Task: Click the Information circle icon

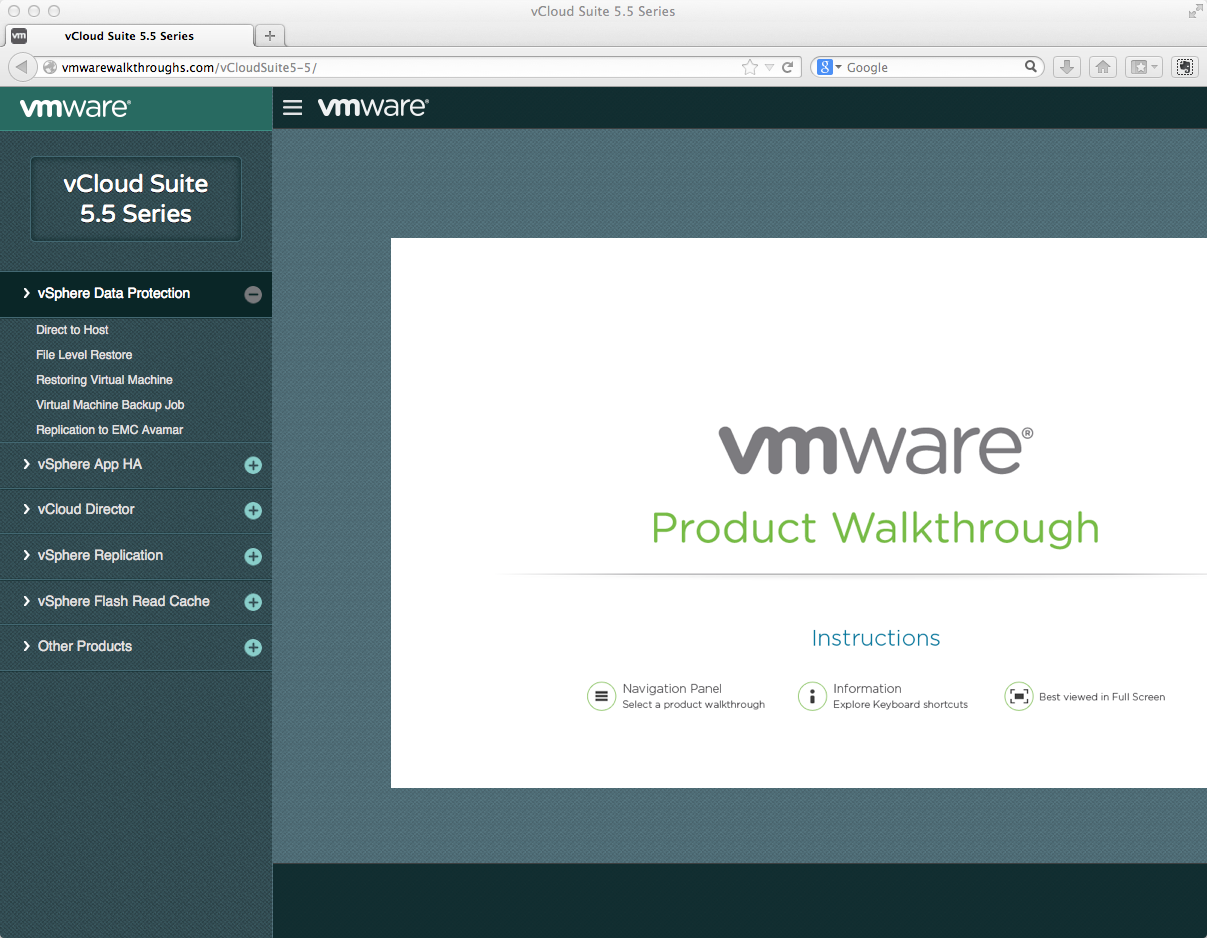Action: tap(812, 697)
